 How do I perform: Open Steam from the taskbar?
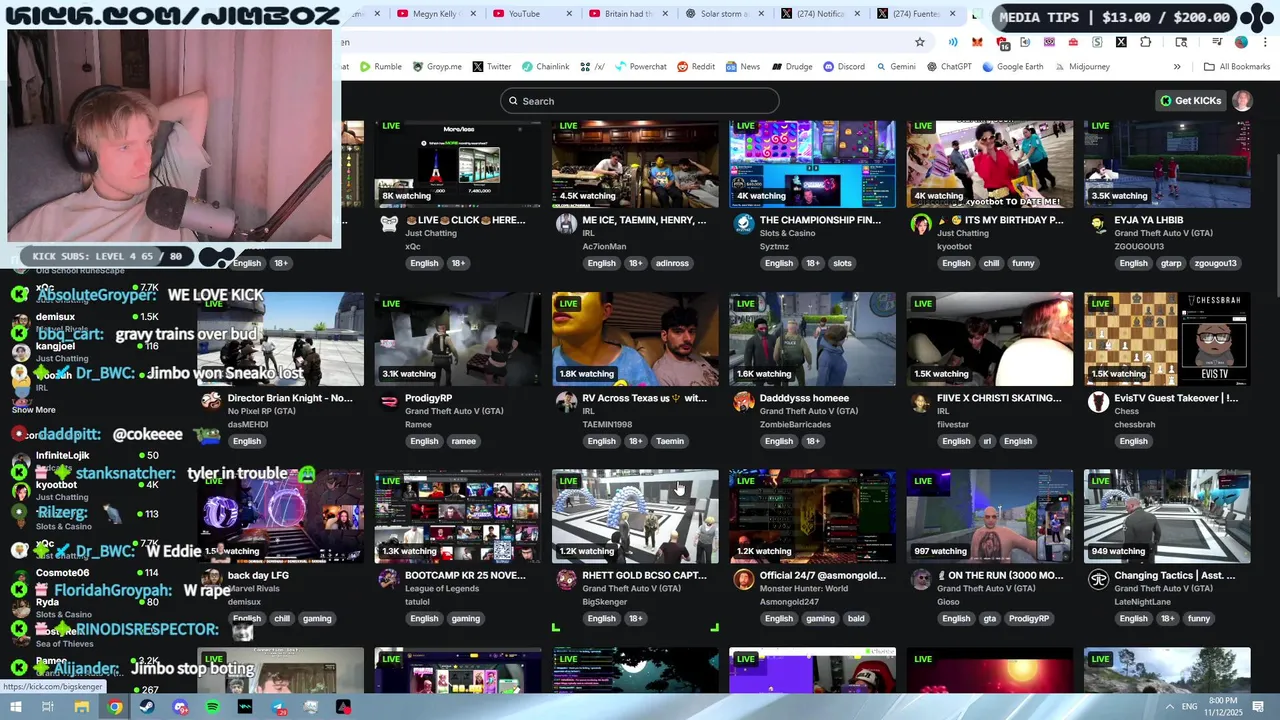pos(147,707)
